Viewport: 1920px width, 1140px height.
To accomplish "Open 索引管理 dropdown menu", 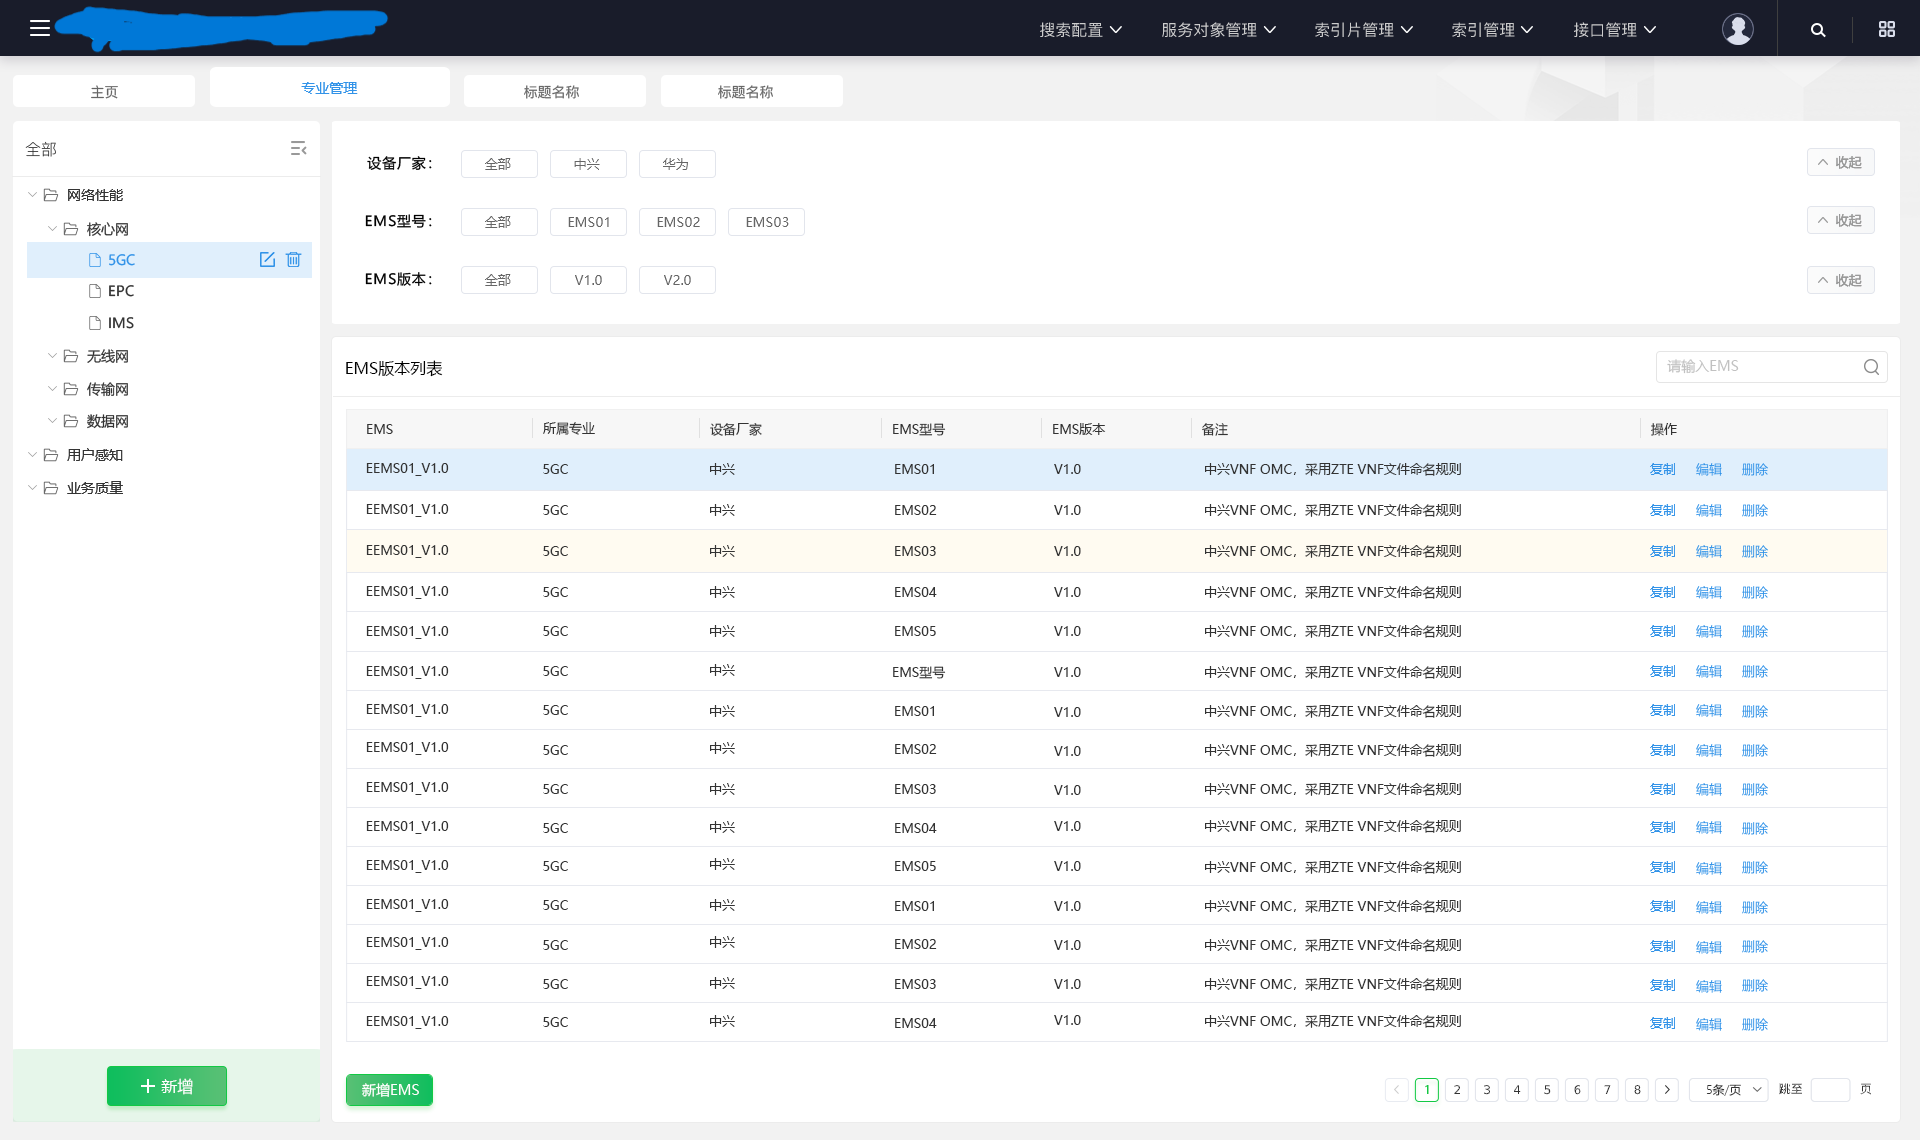I will [1492, 30].
